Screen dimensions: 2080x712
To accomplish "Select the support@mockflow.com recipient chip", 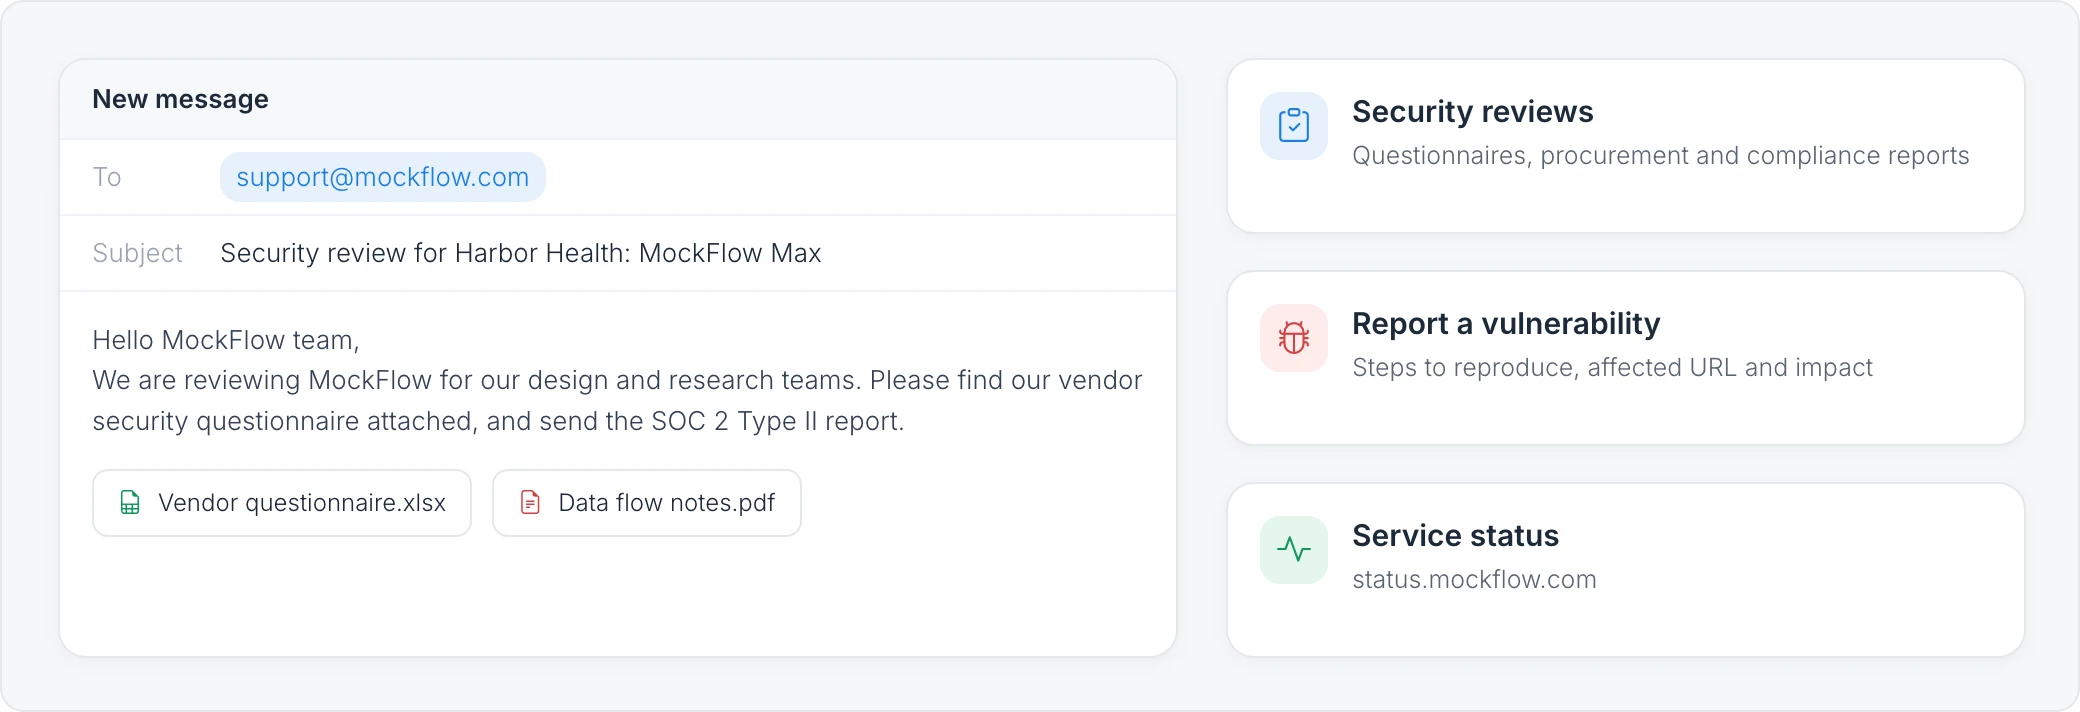I will [x=383, y=177].
